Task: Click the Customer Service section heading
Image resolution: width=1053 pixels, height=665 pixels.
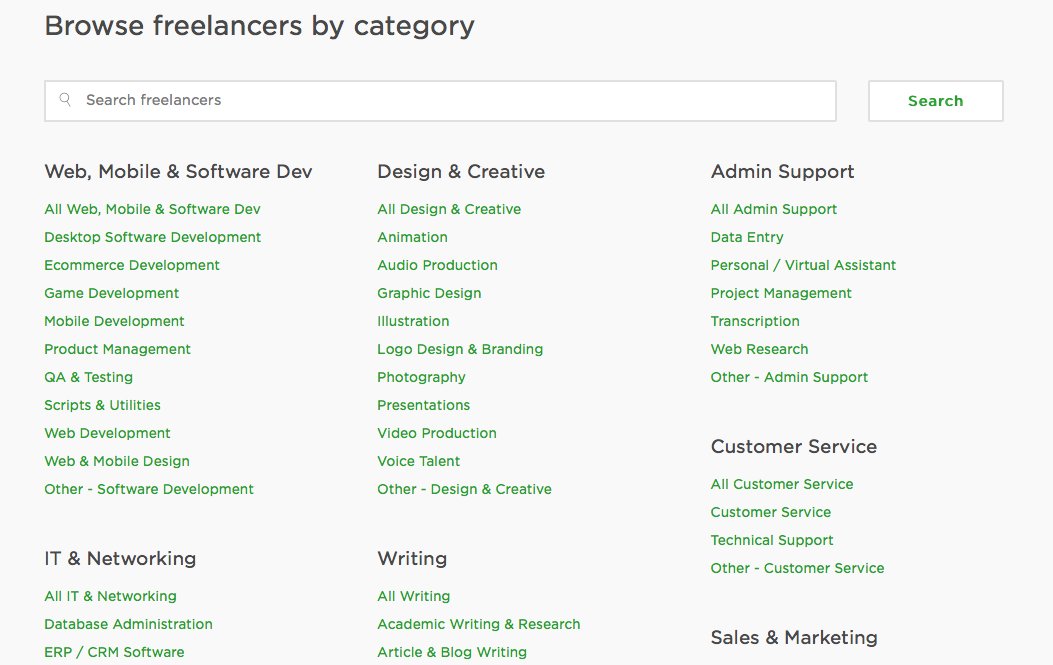Action: (794, 447)
